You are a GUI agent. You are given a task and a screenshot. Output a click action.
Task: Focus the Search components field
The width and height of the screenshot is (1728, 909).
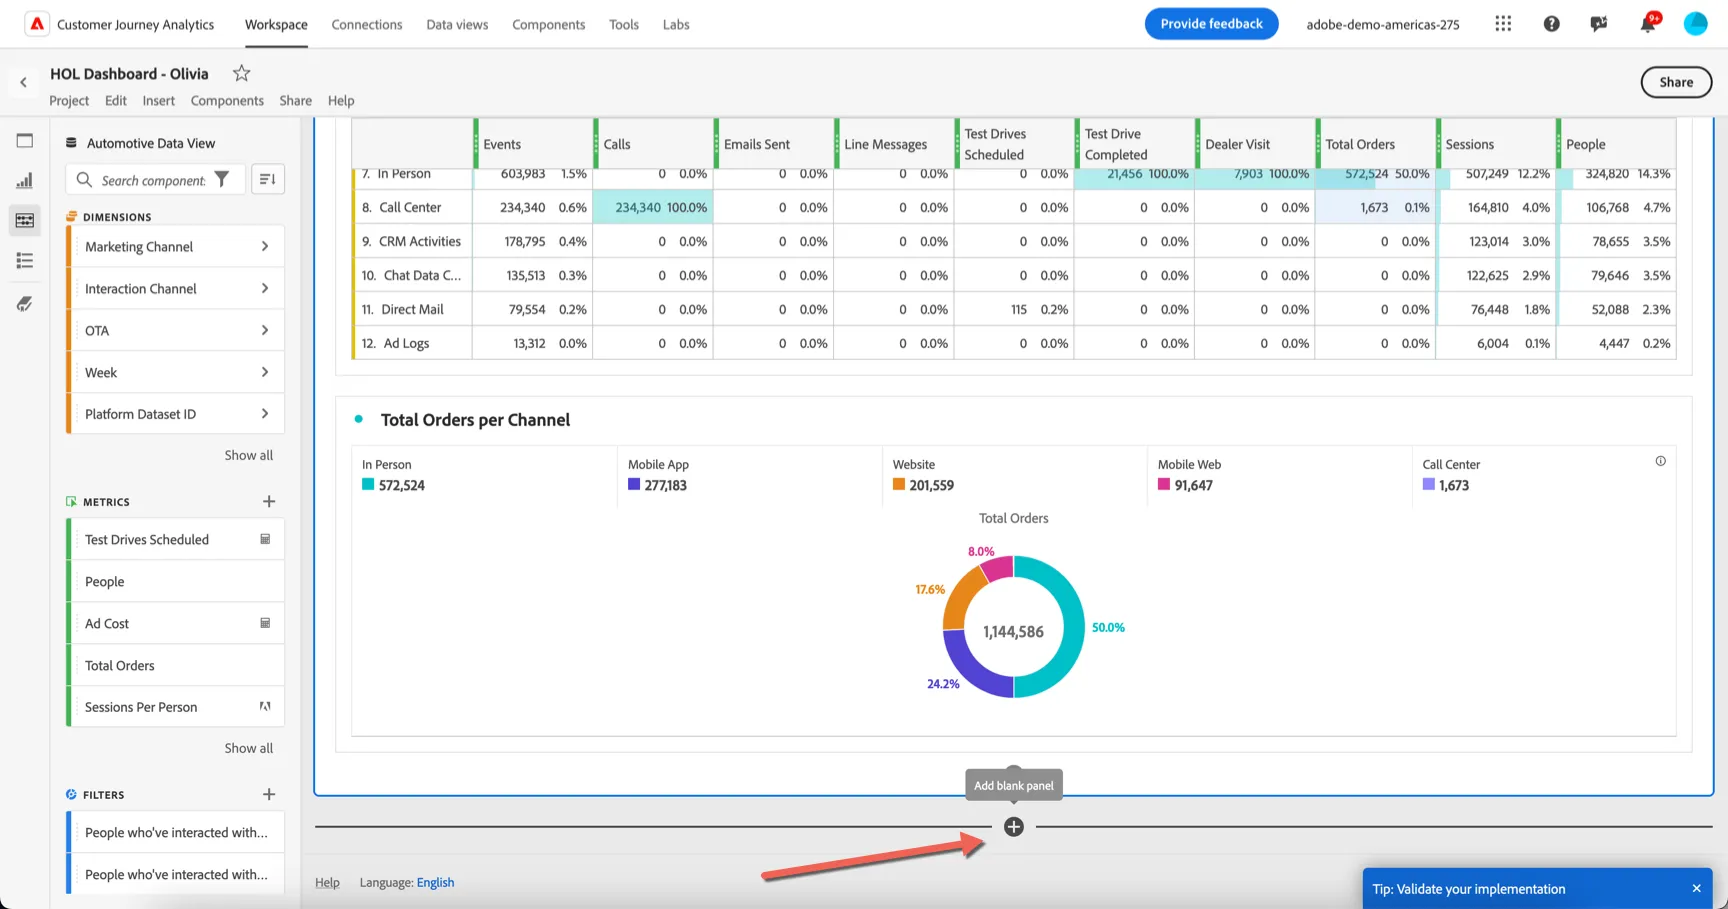click(153, 180)
